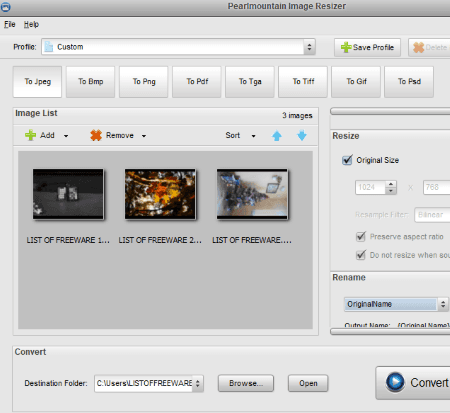Open the Resample Filter Bilinear dropdown
Image resolution: width=450 pixels, height=413 pixels.
click(432, 215)
